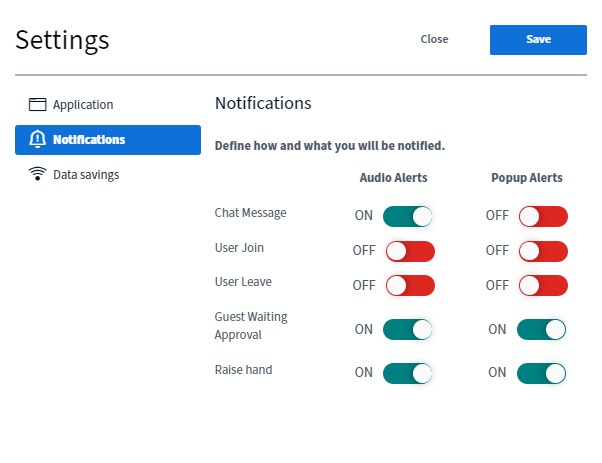Disable Chat Message audio alerts
This screenshot has width=602, height=463.
point(408,216)
